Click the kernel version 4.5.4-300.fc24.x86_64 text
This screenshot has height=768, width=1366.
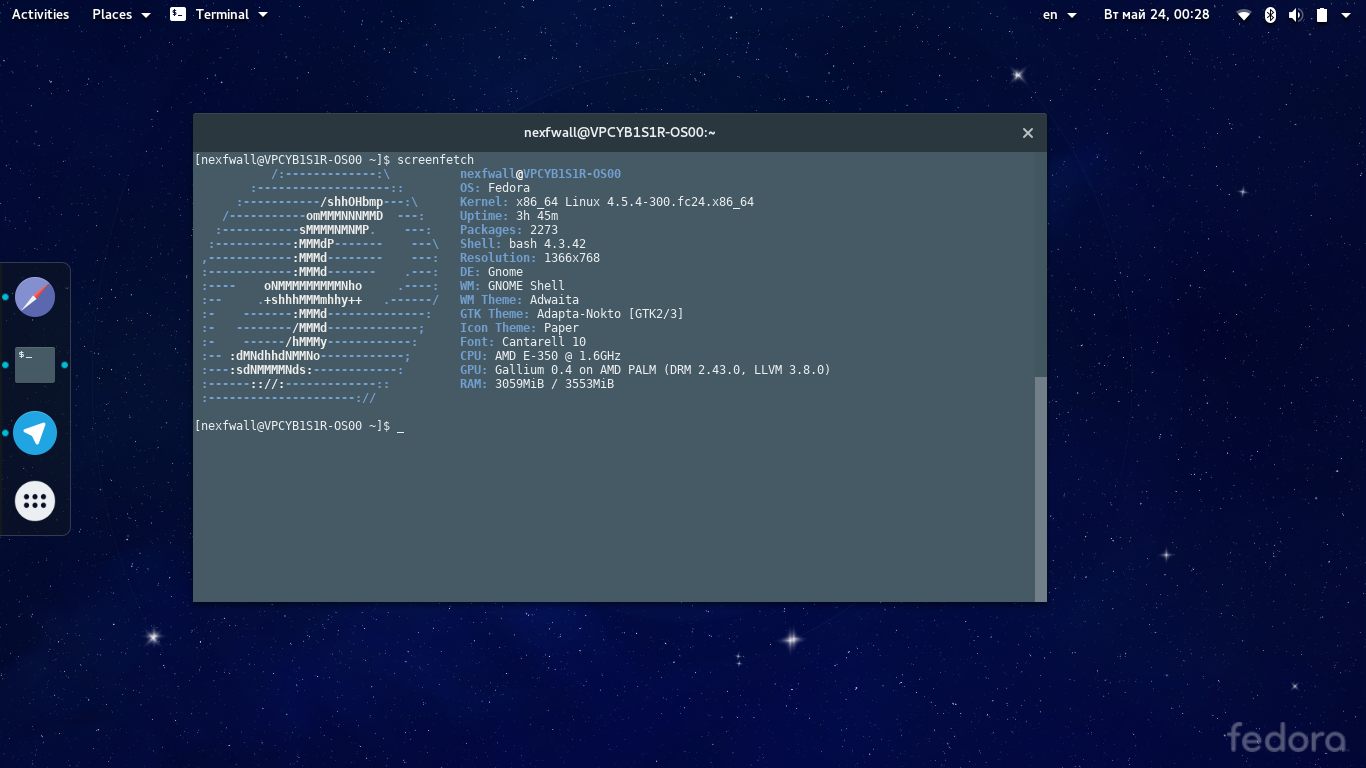click(680, 202)
